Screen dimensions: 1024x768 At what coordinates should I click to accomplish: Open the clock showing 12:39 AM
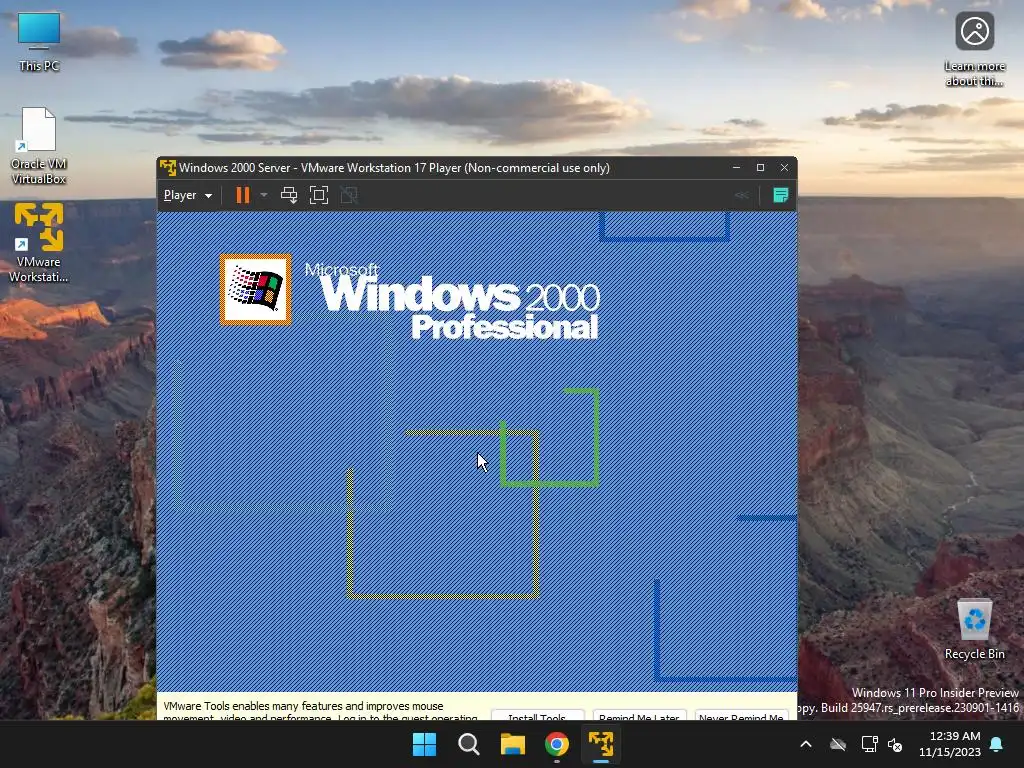click(x=950, y=744)
